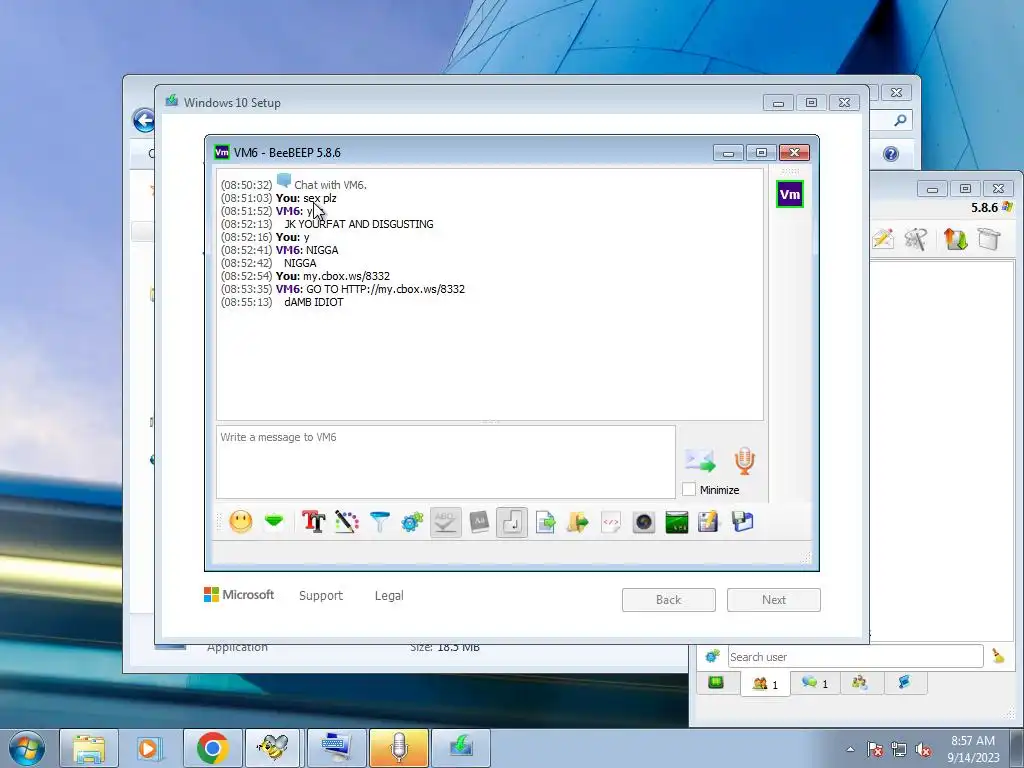1024x768 pixels.
Task: Click the network icon in system tray
Action: pyautogui.click(x=899, y=750)
